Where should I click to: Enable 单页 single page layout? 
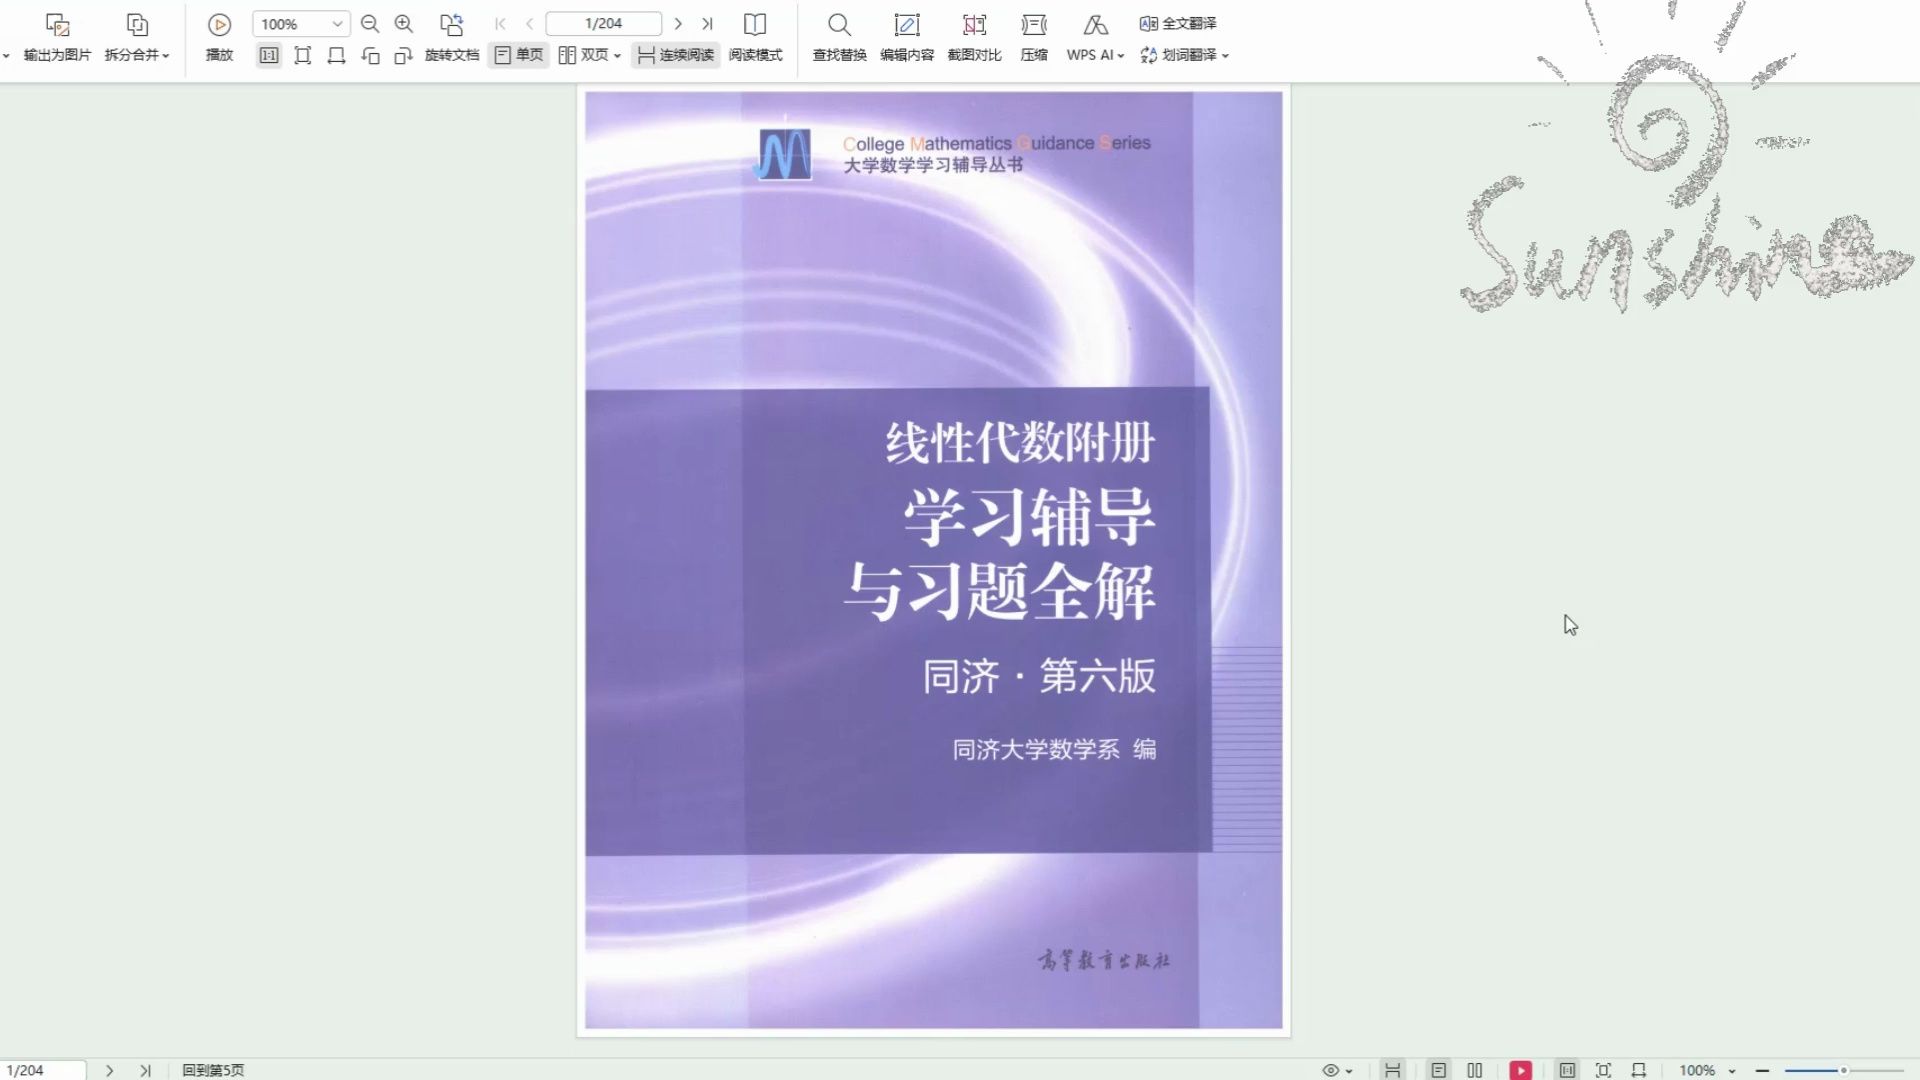[x=518, y=55]
